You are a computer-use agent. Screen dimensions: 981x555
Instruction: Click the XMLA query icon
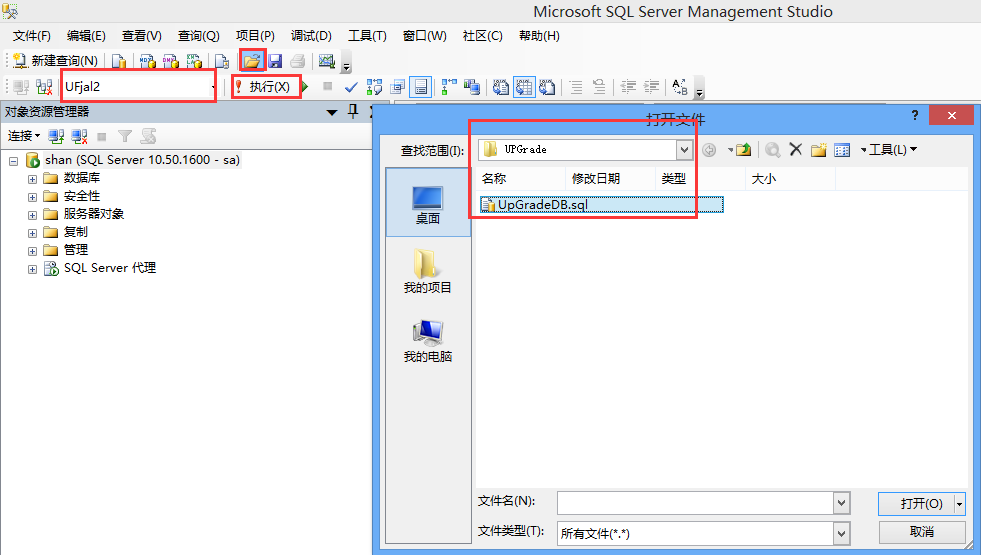click(195, 61)
